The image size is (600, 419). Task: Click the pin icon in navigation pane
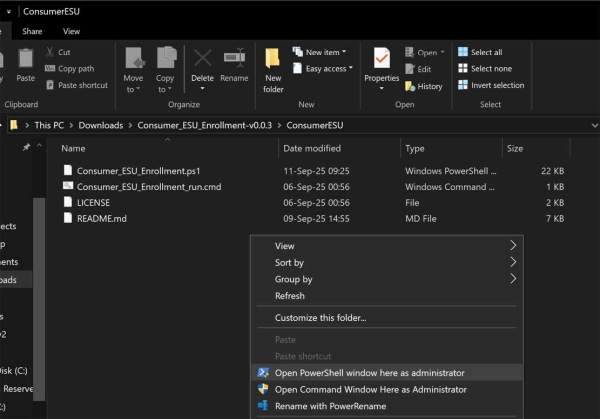[x=26, y=147]
